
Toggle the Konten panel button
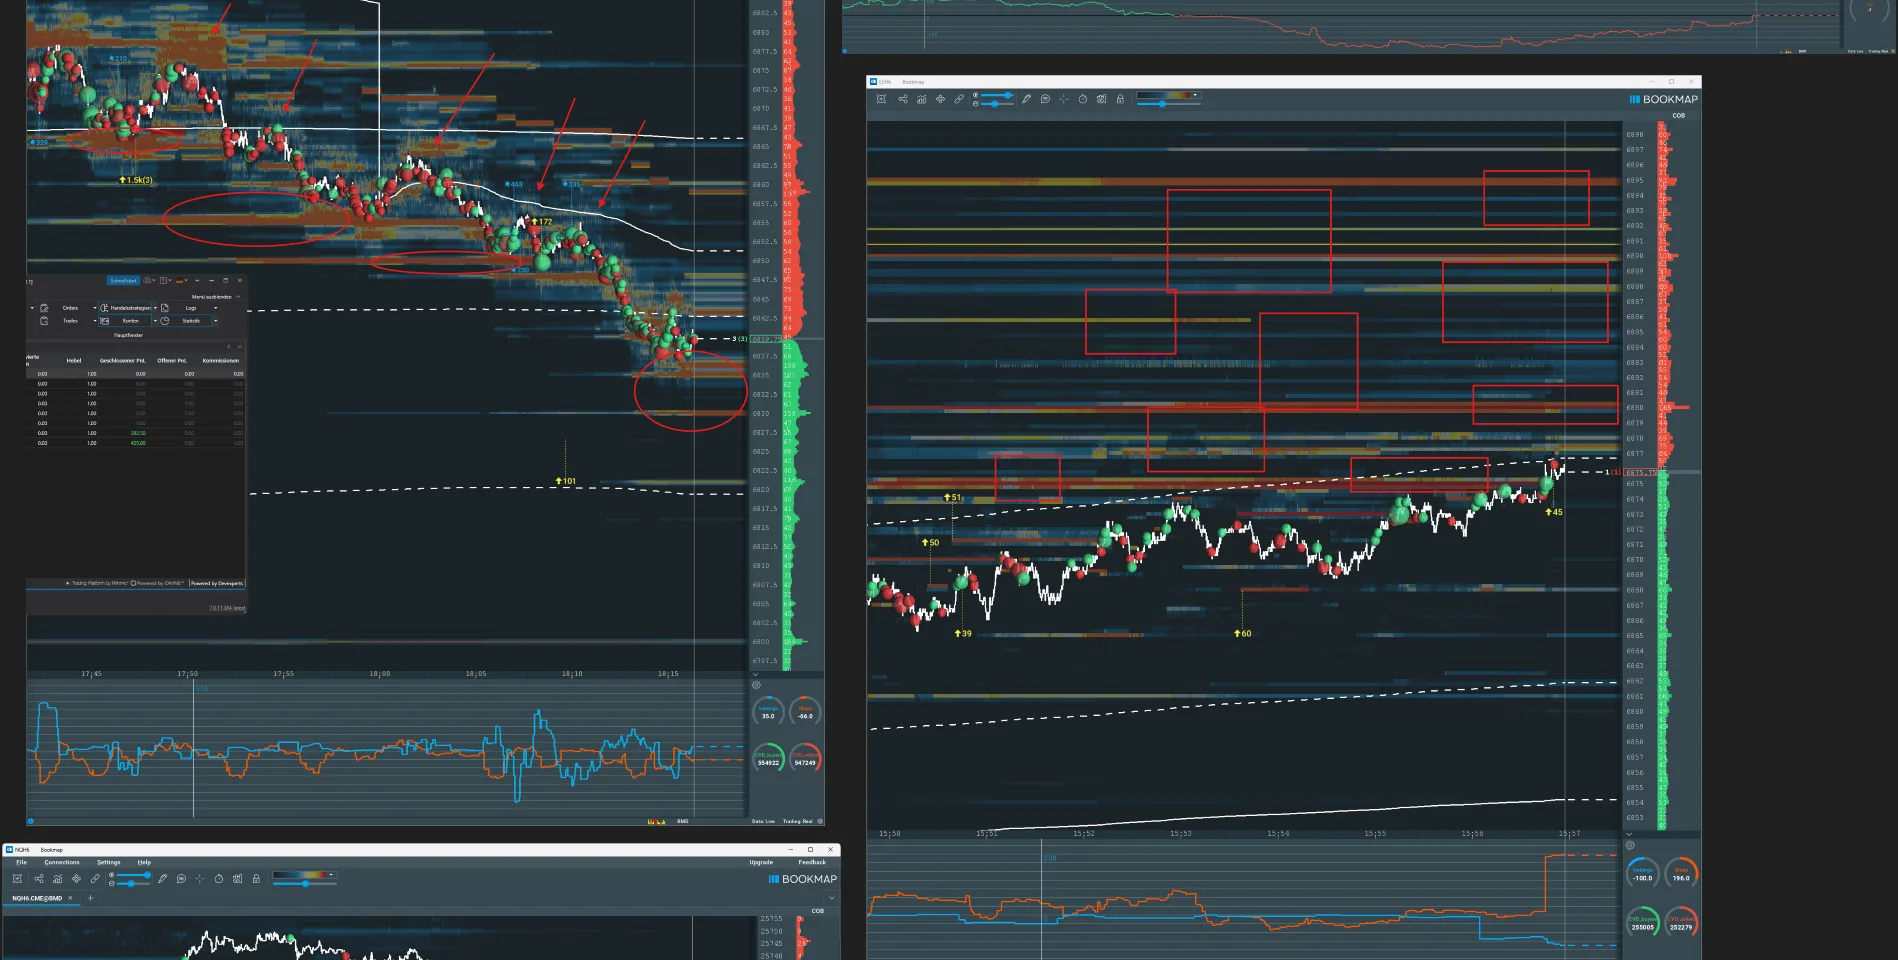tap(125, 321)
